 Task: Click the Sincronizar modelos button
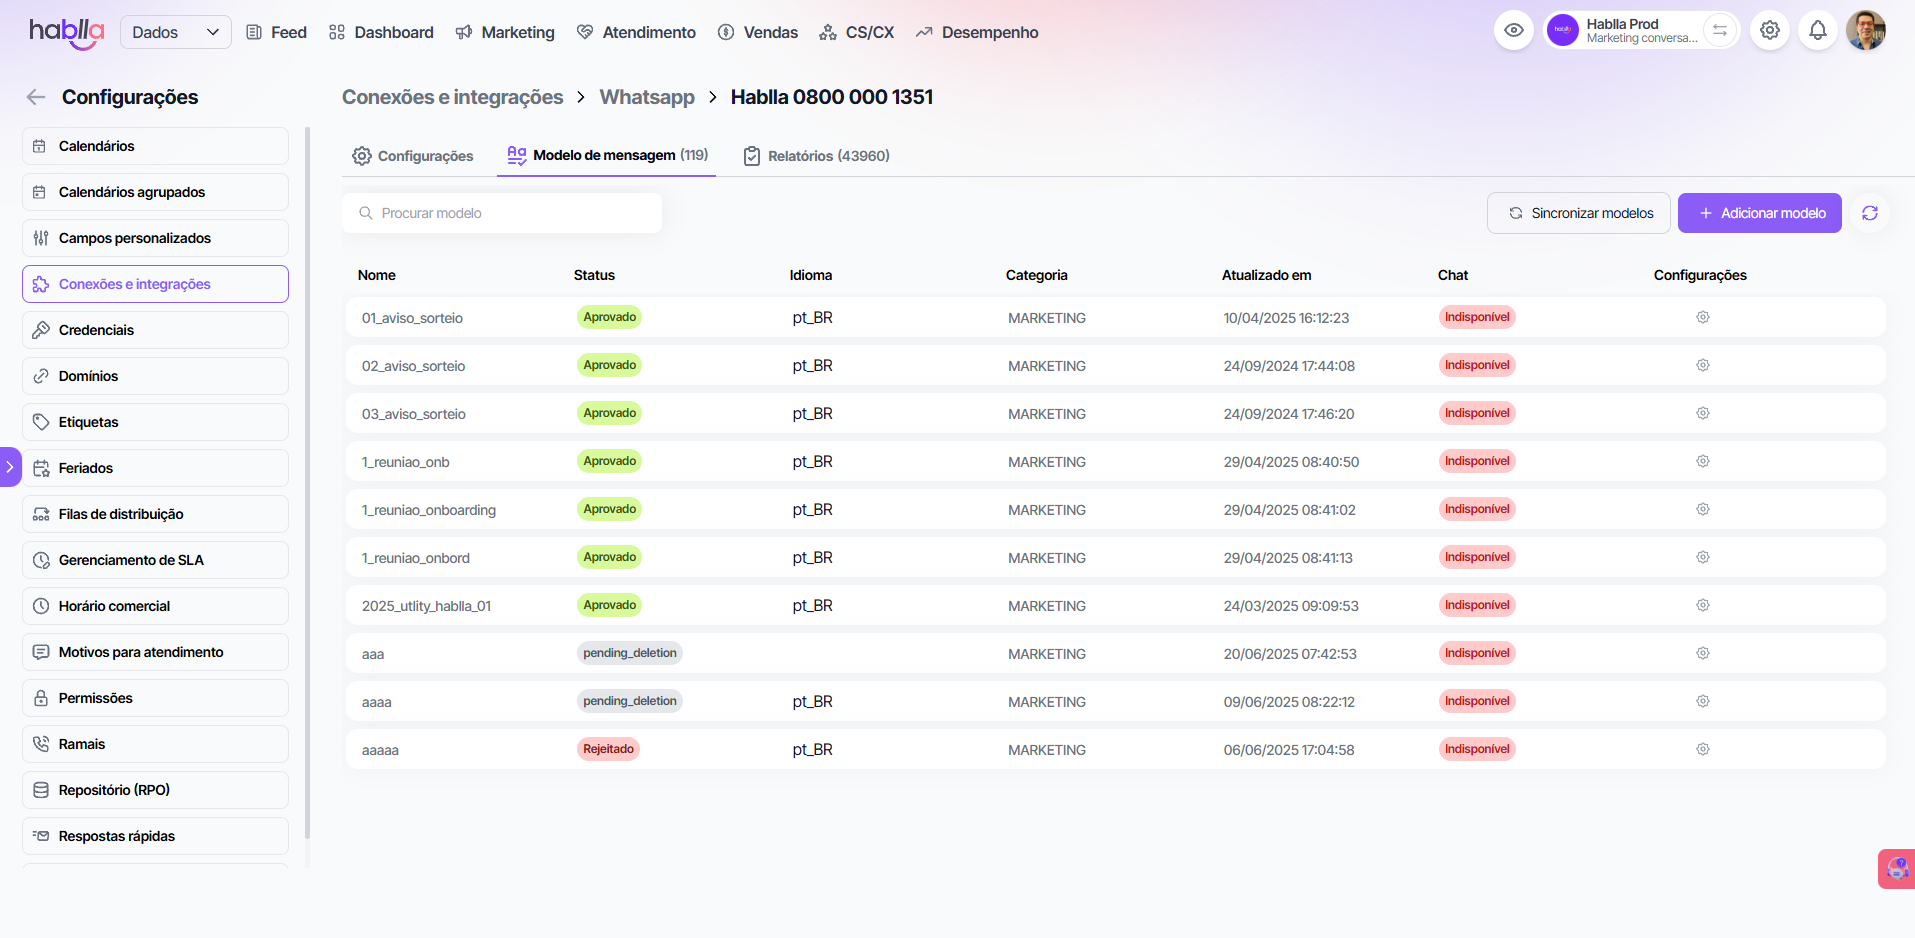click(1578, 213)
